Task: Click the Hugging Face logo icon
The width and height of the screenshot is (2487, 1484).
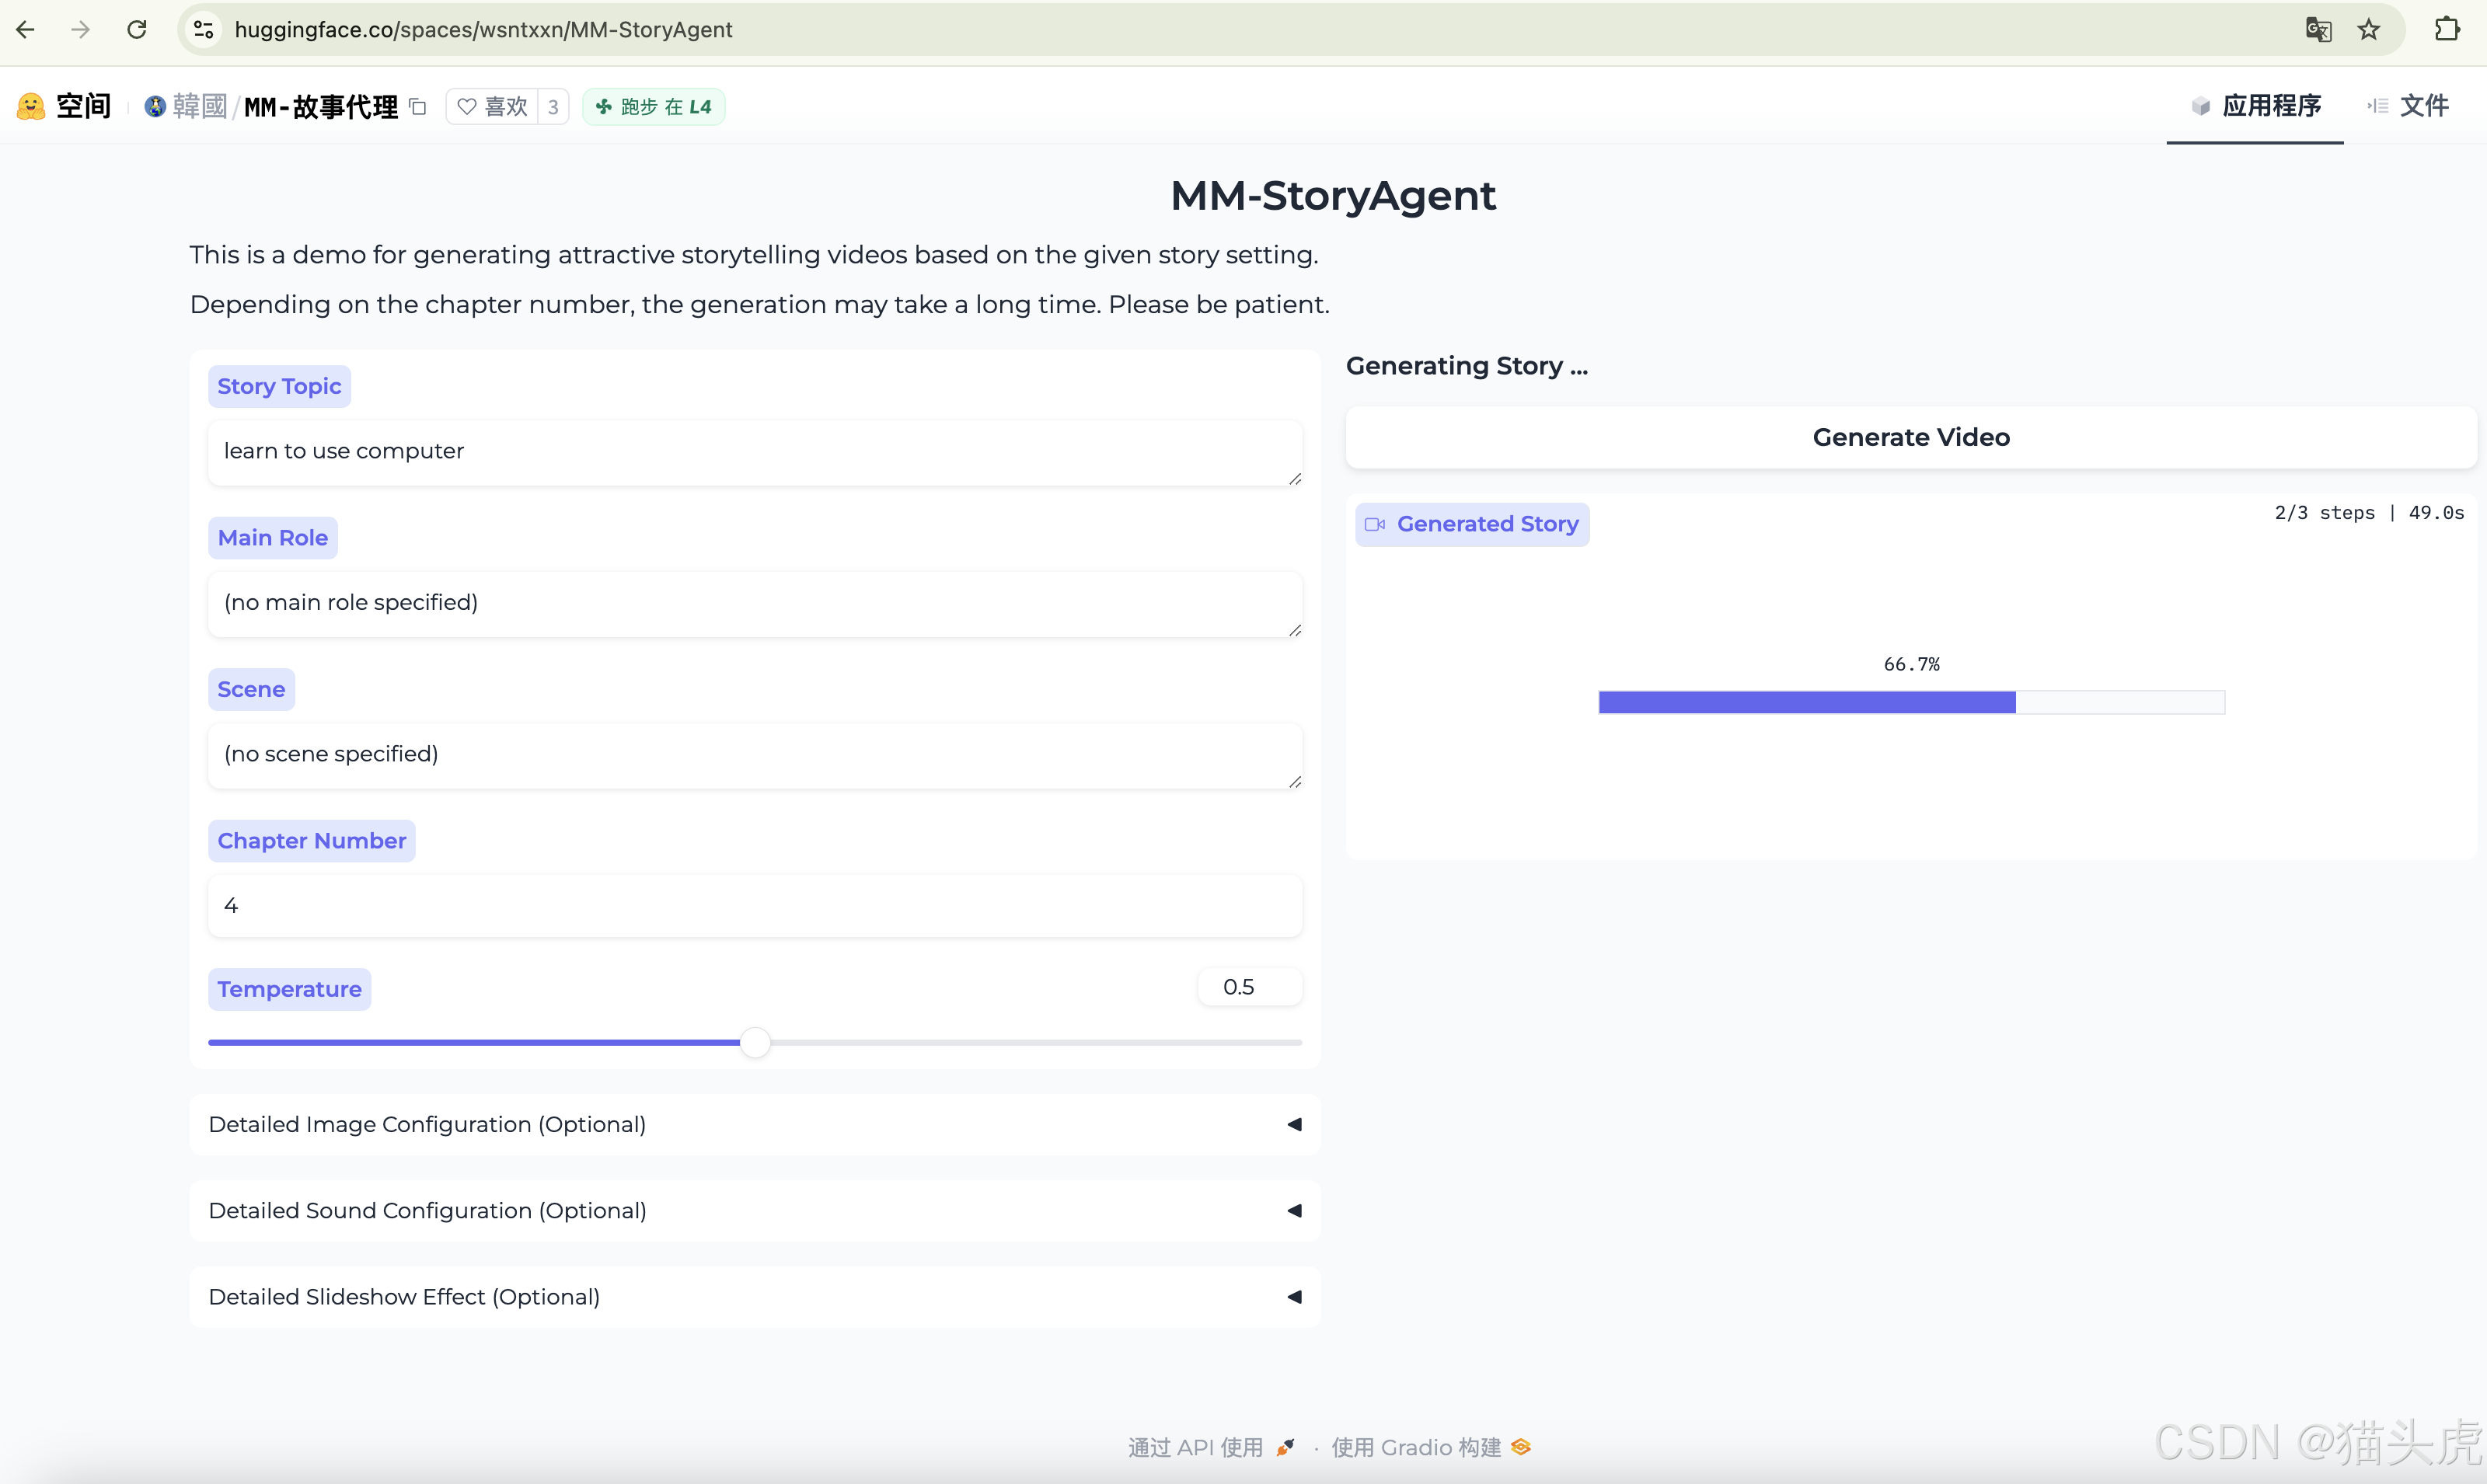Action: [x=31, y=106]
